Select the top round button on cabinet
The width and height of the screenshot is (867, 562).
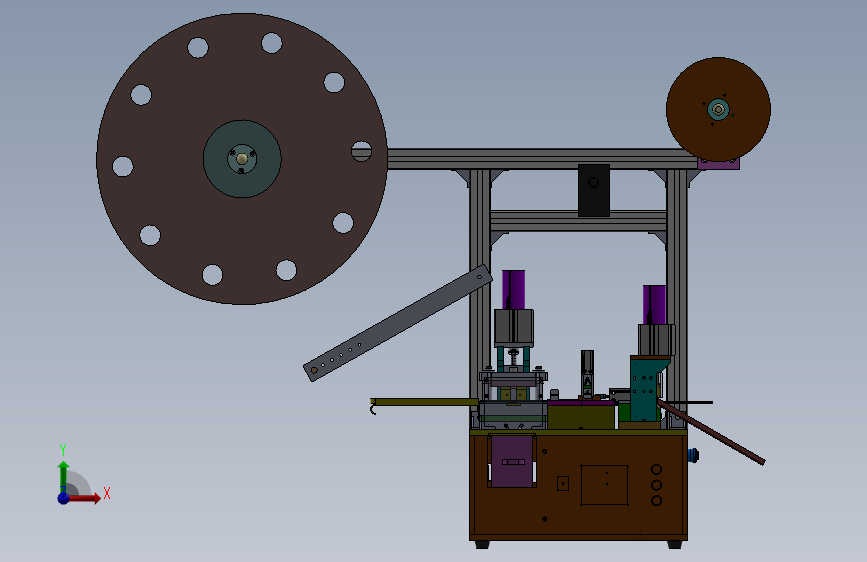pos(656,470)
